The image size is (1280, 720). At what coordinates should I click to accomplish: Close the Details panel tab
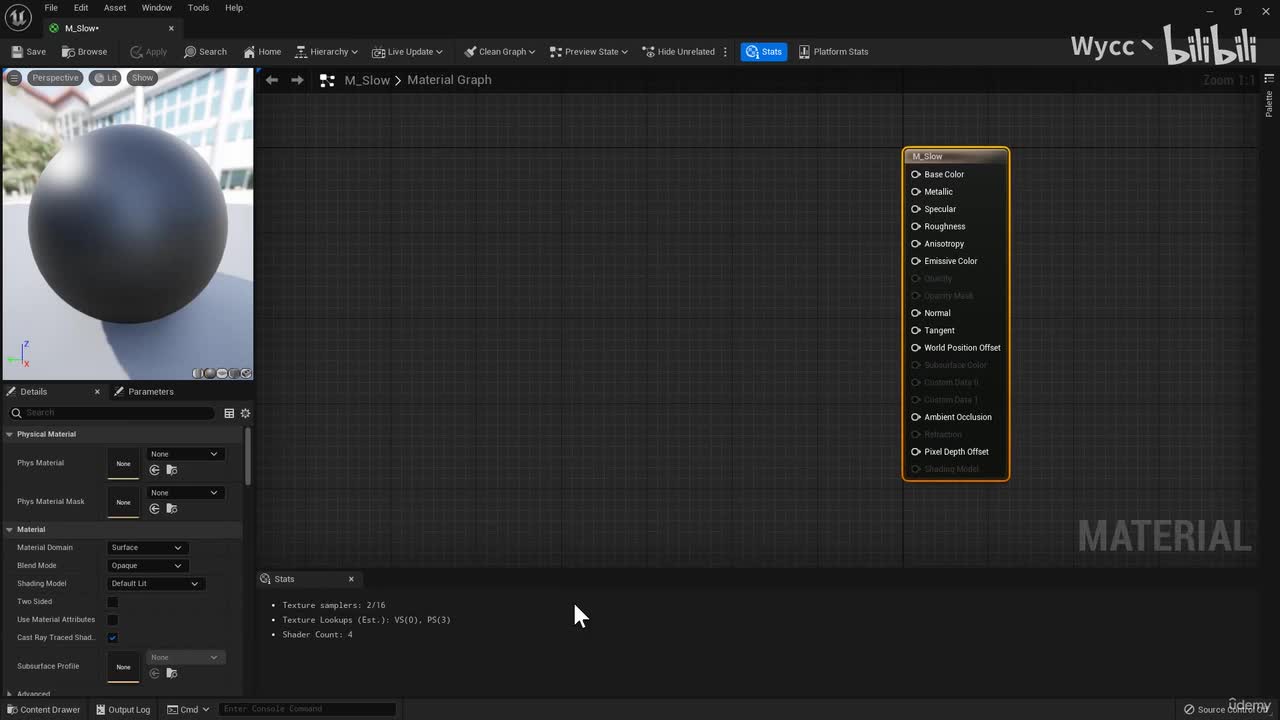pos(97,392)
